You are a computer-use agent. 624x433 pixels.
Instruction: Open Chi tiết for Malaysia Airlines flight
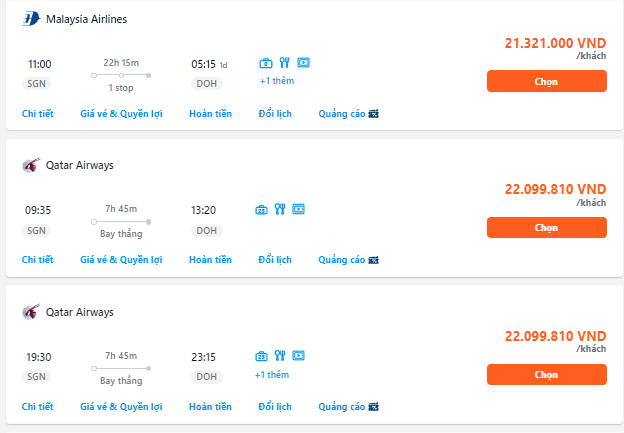click(x=37, y=114)
